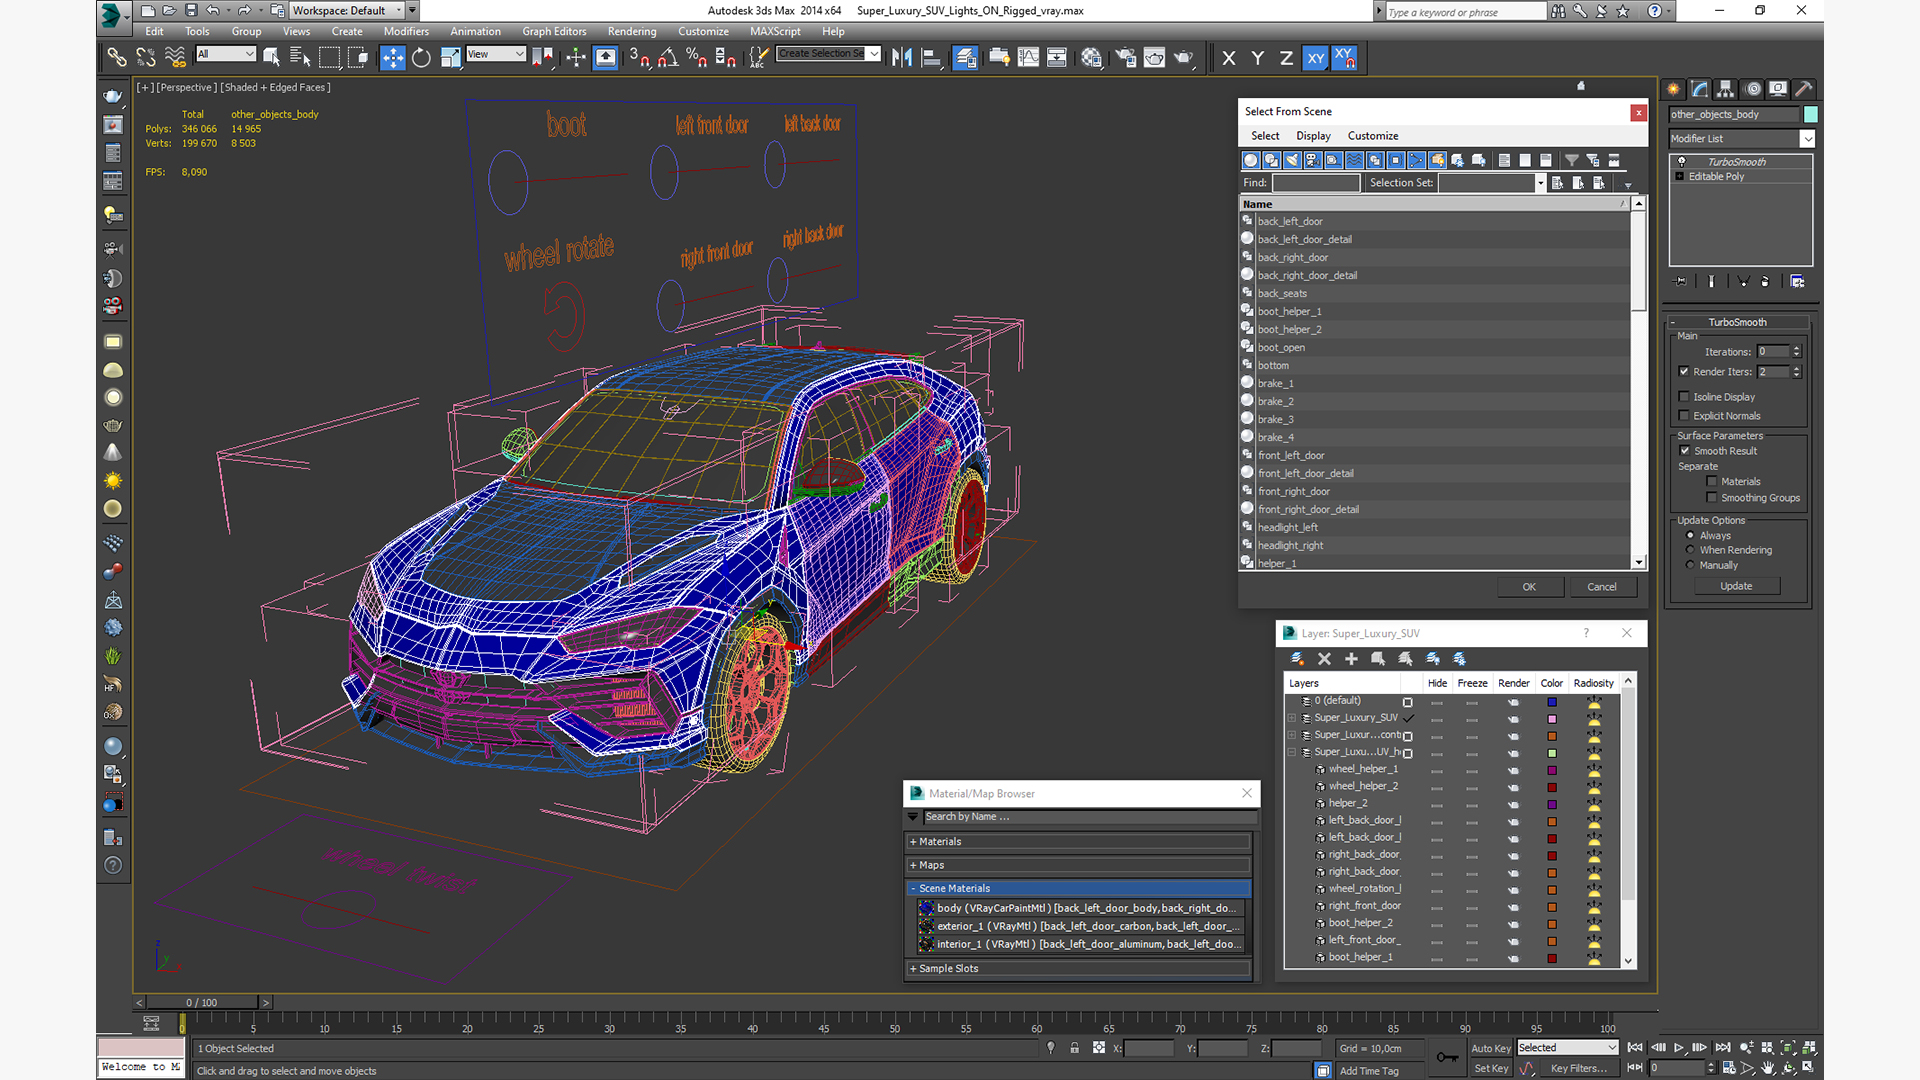Image resolution: width=1920 pixels, height=1080 pixels.
Task: Open the MAXScript menu
Action: coord(775,32)
